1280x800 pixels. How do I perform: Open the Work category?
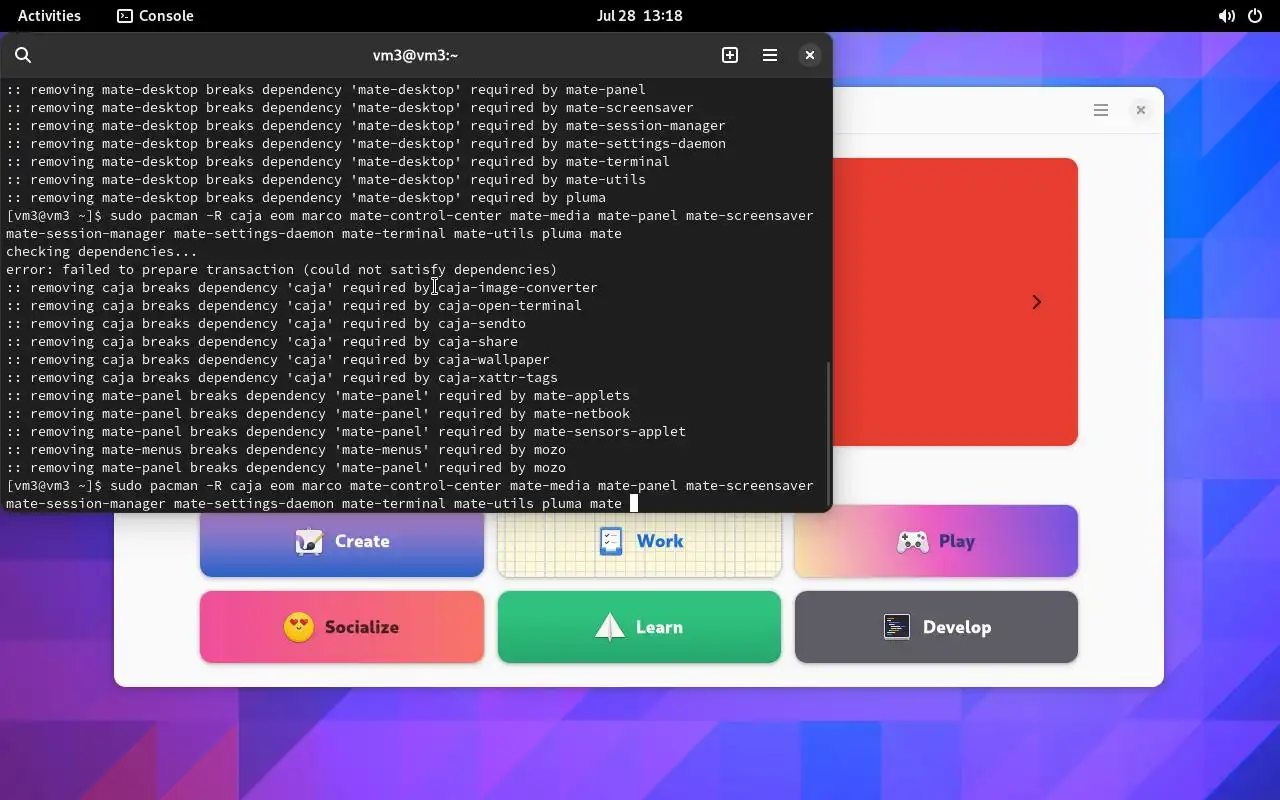(x=639, y=541)
